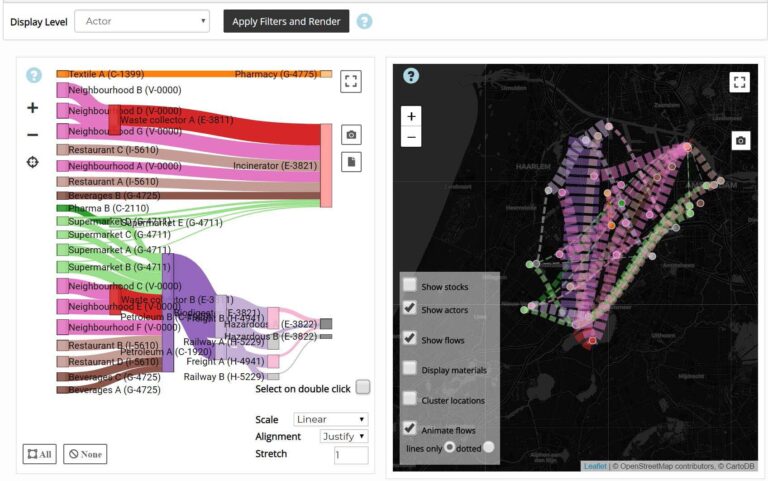The width and height of the screenshot is (768, 481).
Task: Uncheck the Show actors checkbox
Action: (x=410, y=308)
